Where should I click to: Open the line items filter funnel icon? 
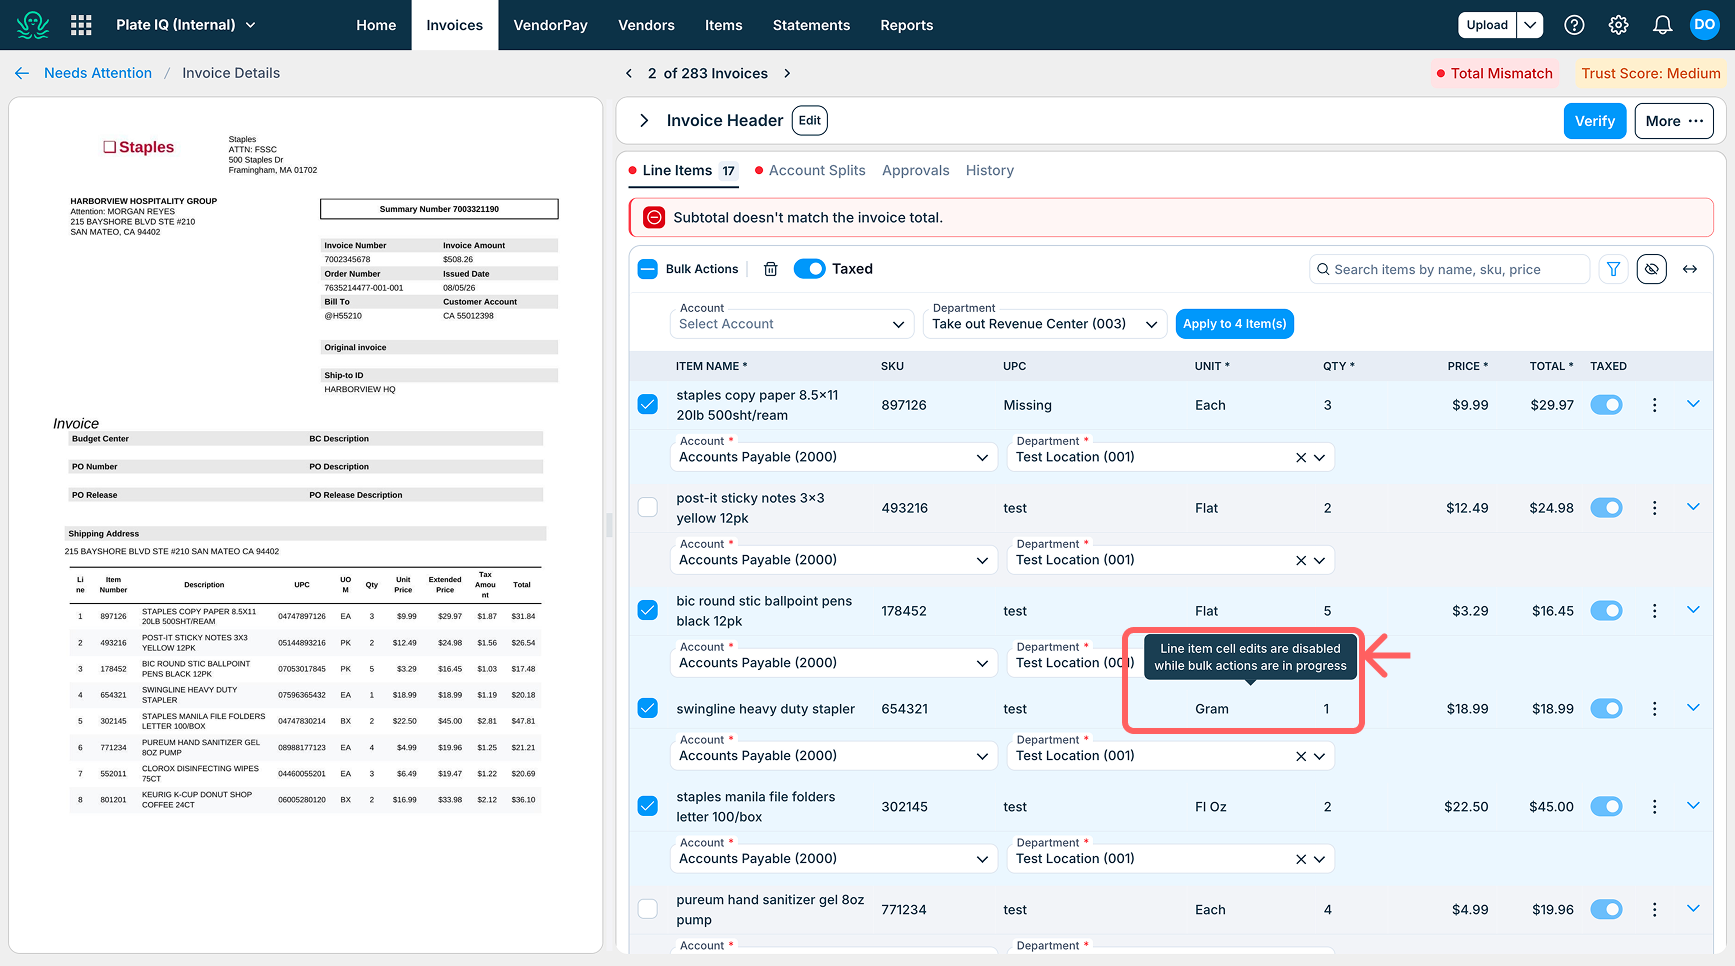[x=1613, y=269]
